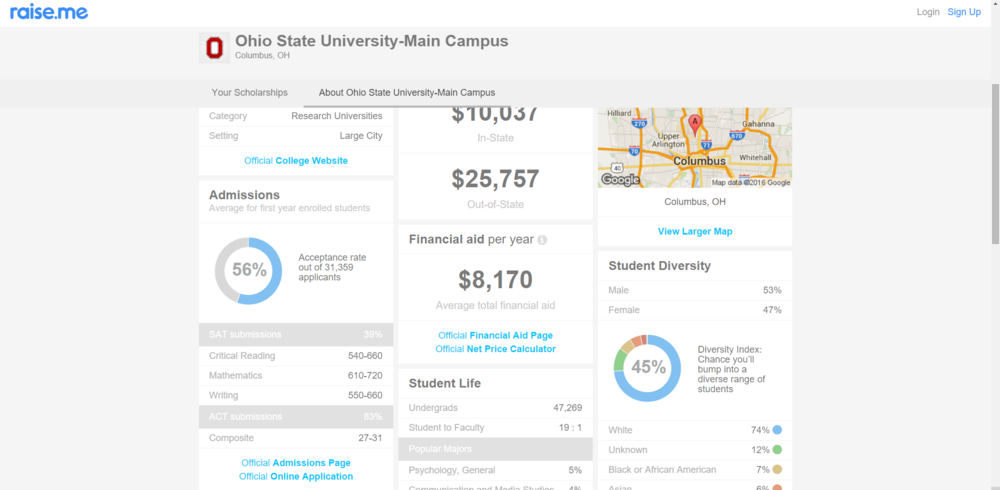Click the ACT submissions header row
This screenshot has width=1000, height=490.
[x=296, y=417]
